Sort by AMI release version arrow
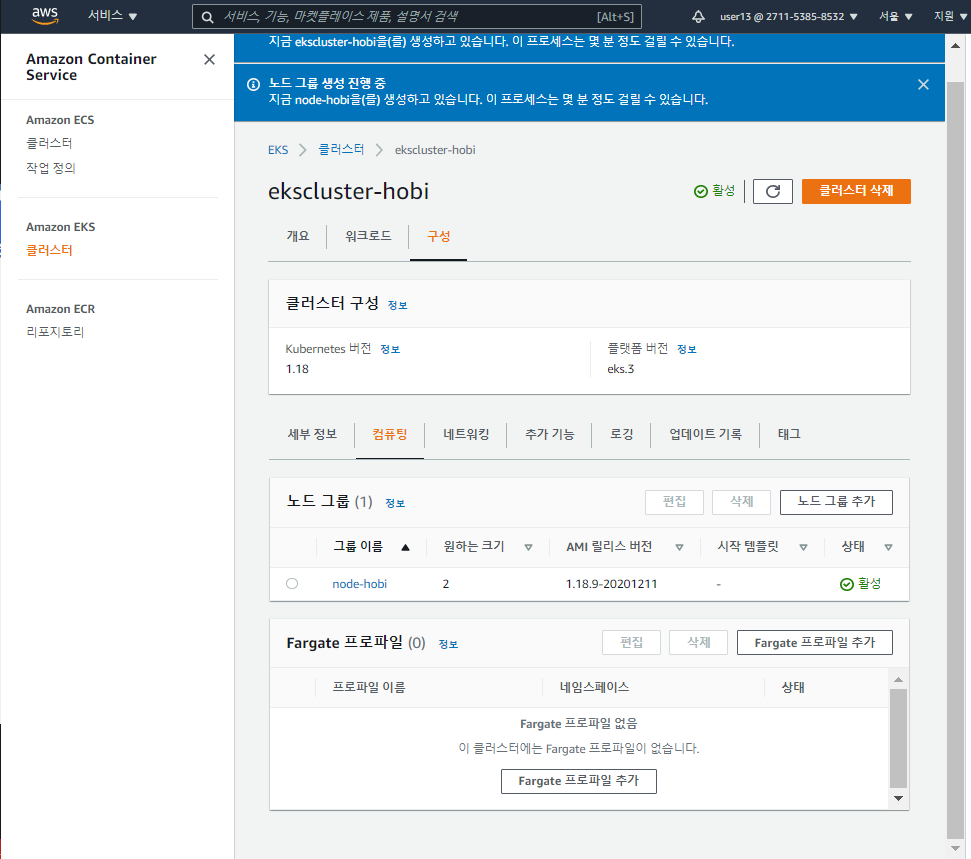Viewport: 971px width, 859px height. tap(679, 547)
